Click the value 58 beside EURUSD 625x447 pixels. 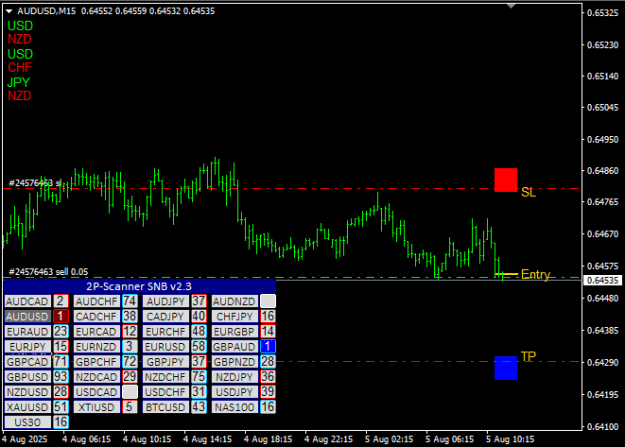[199, 347]
